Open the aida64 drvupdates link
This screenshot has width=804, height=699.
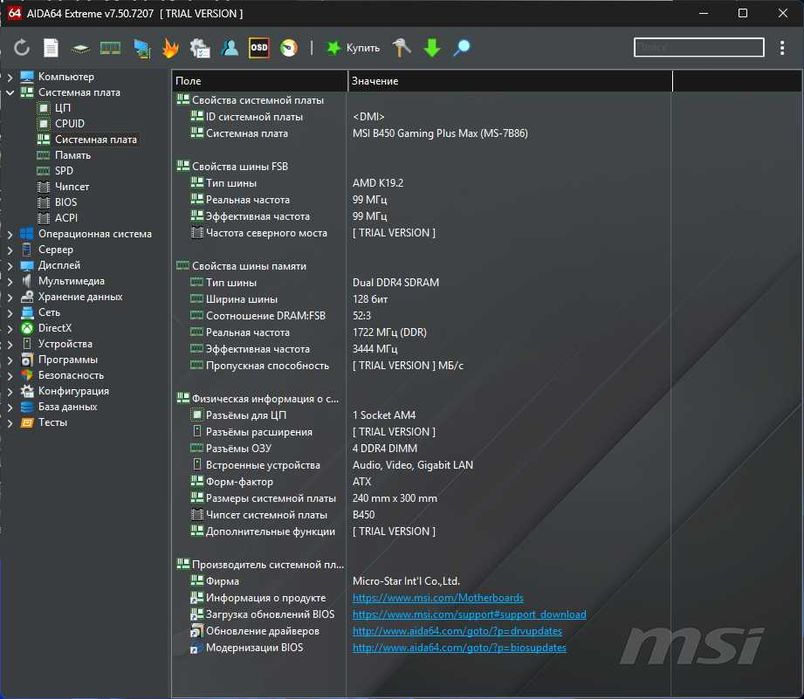pyautogui.click(x=457, y=631)
